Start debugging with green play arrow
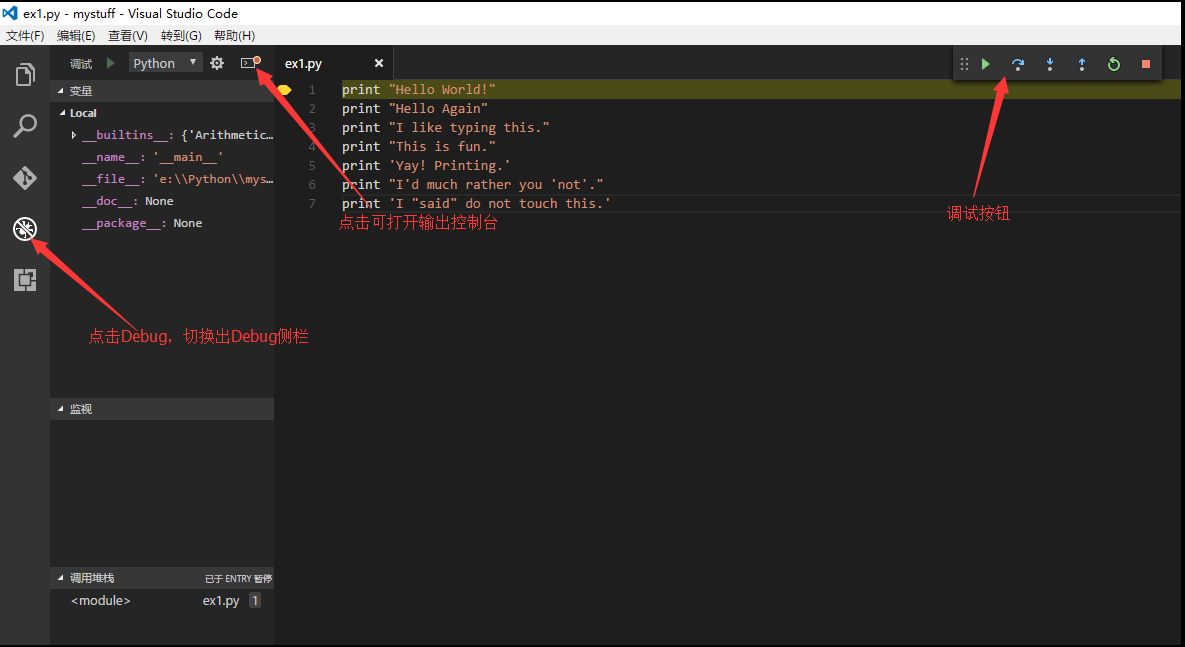The height and width of the screenshot is (647, 1185). coord(111,63)
